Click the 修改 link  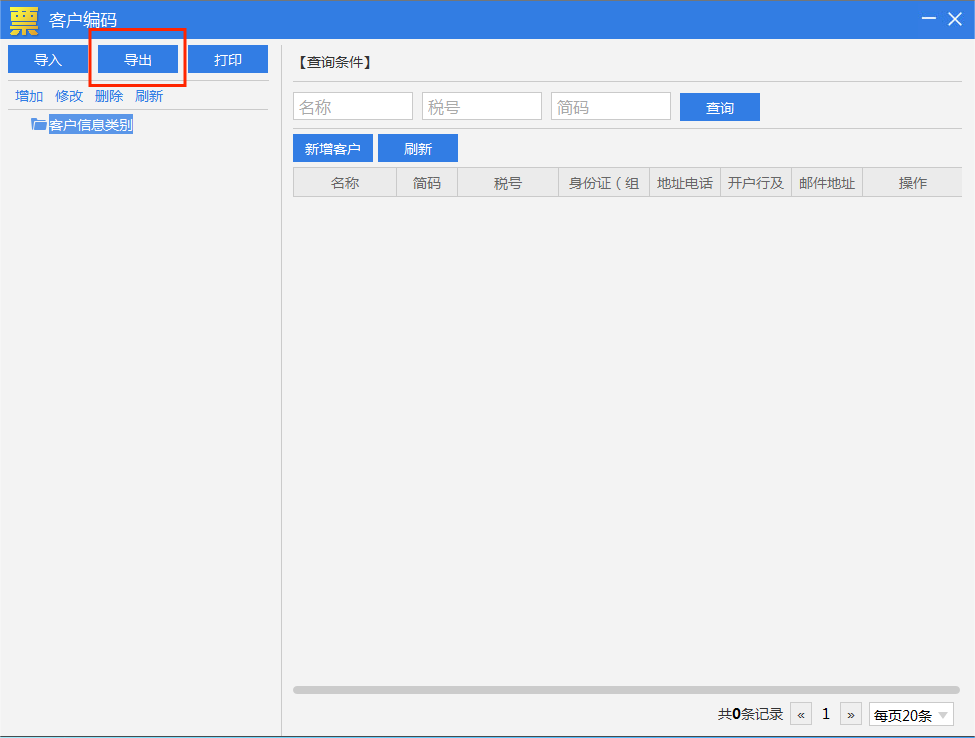(69, 96)
